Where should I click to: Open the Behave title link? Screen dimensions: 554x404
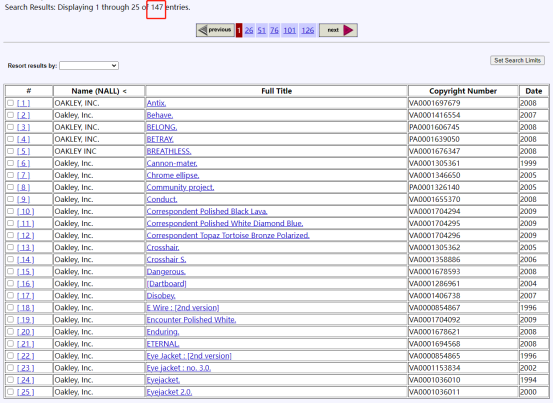click(160, 115)
